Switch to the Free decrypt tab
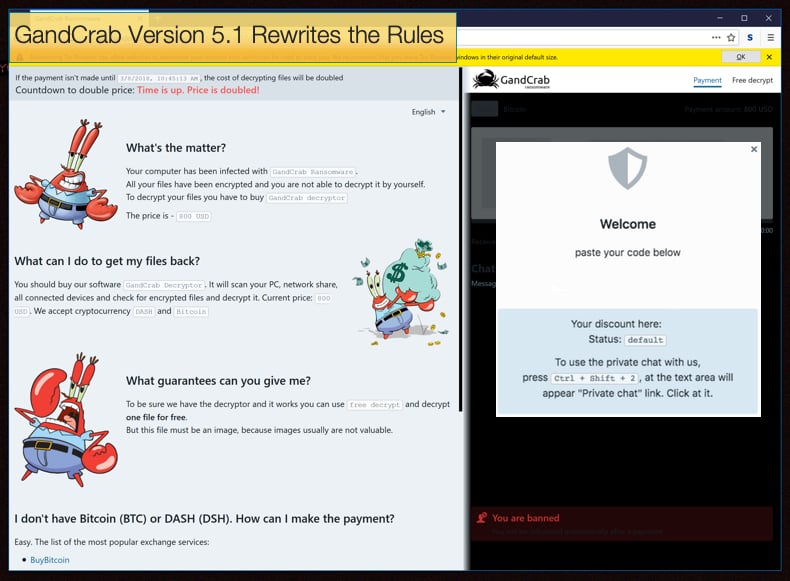The image size is (790, 581). click(752, 80)
